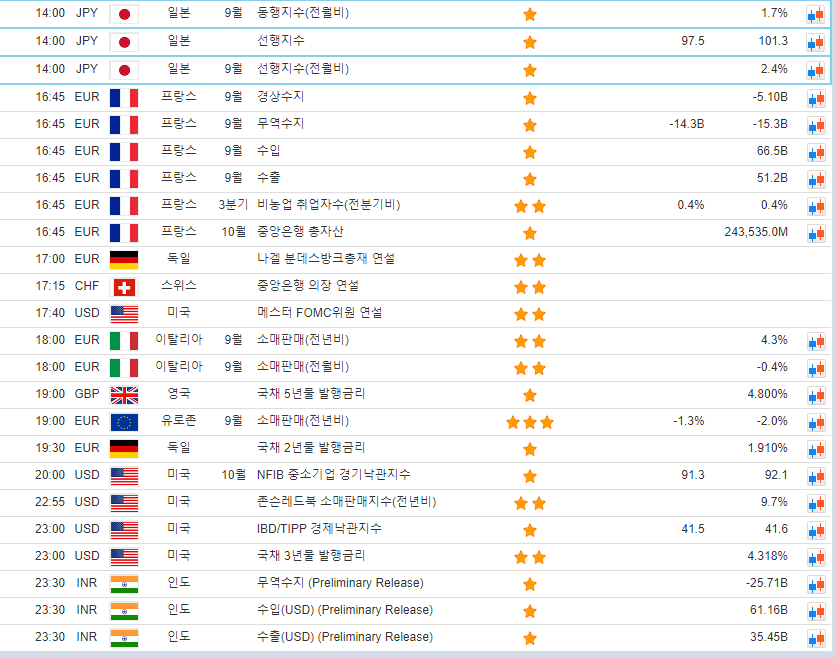This screenshot has width=836, height=657.
Task: Open chart icon for 영국 국채 5년물 발행금리
Action: [x=816, y=394]
